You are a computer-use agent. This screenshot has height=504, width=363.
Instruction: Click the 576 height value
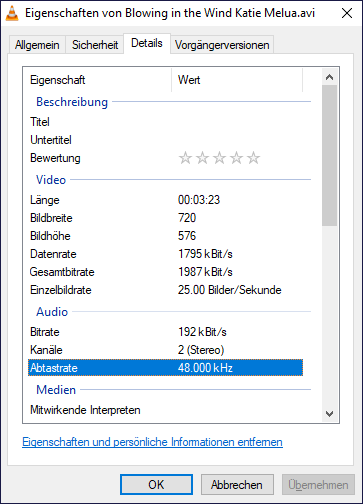[187, 236]
